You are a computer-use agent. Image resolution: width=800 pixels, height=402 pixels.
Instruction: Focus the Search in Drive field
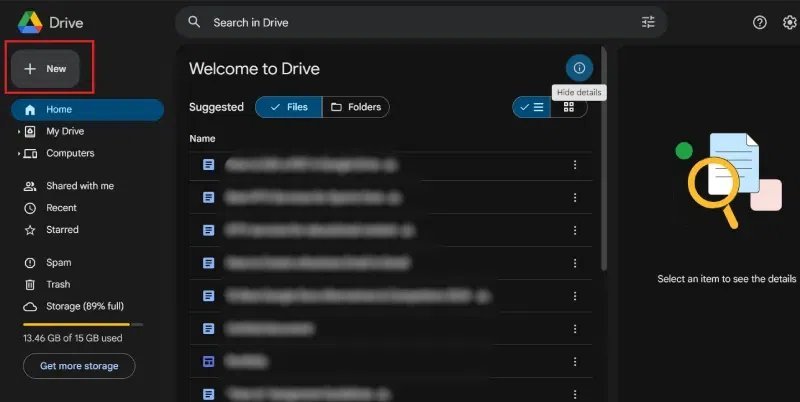tap(421, 22)
